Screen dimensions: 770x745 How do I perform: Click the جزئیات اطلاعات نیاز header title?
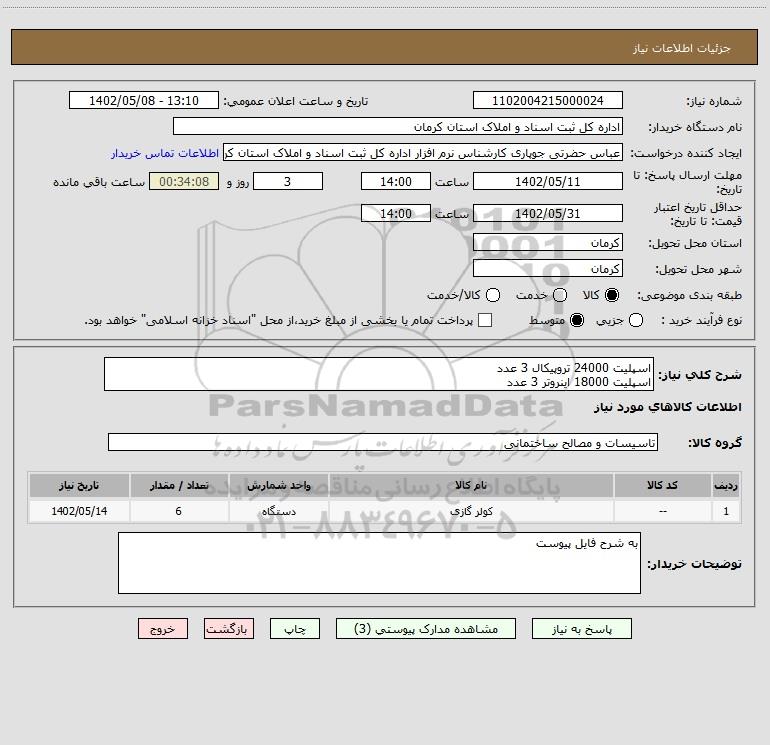tap(681, 48)
